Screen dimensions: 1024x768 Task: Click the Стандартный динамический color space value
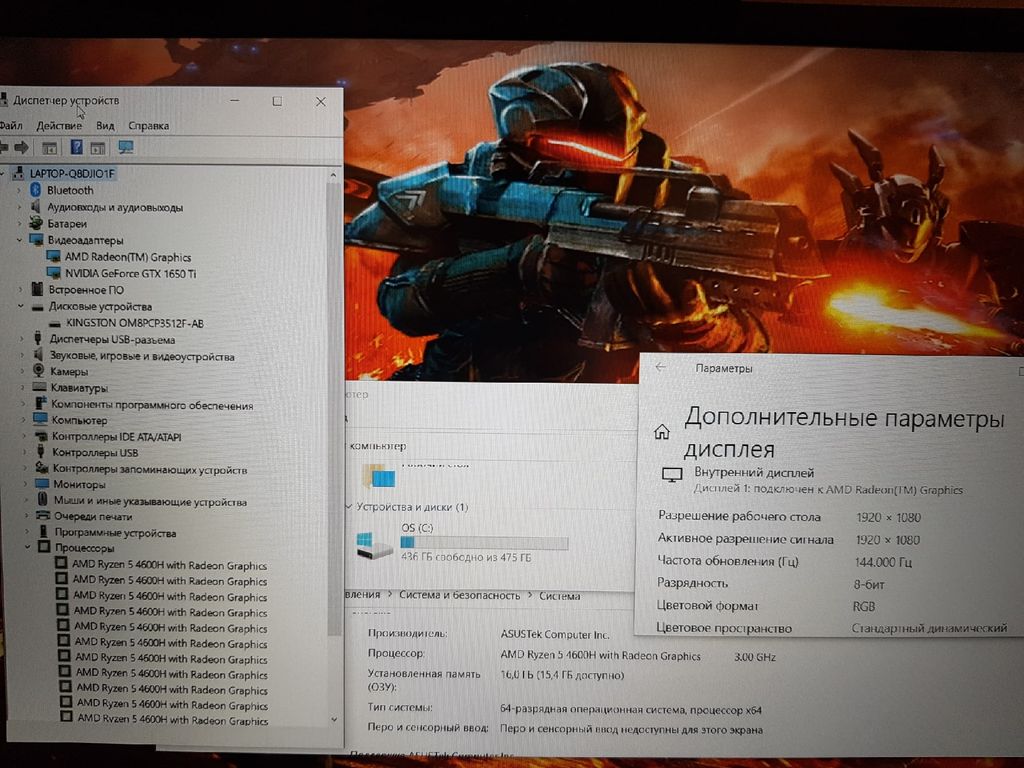click(929, 628)
